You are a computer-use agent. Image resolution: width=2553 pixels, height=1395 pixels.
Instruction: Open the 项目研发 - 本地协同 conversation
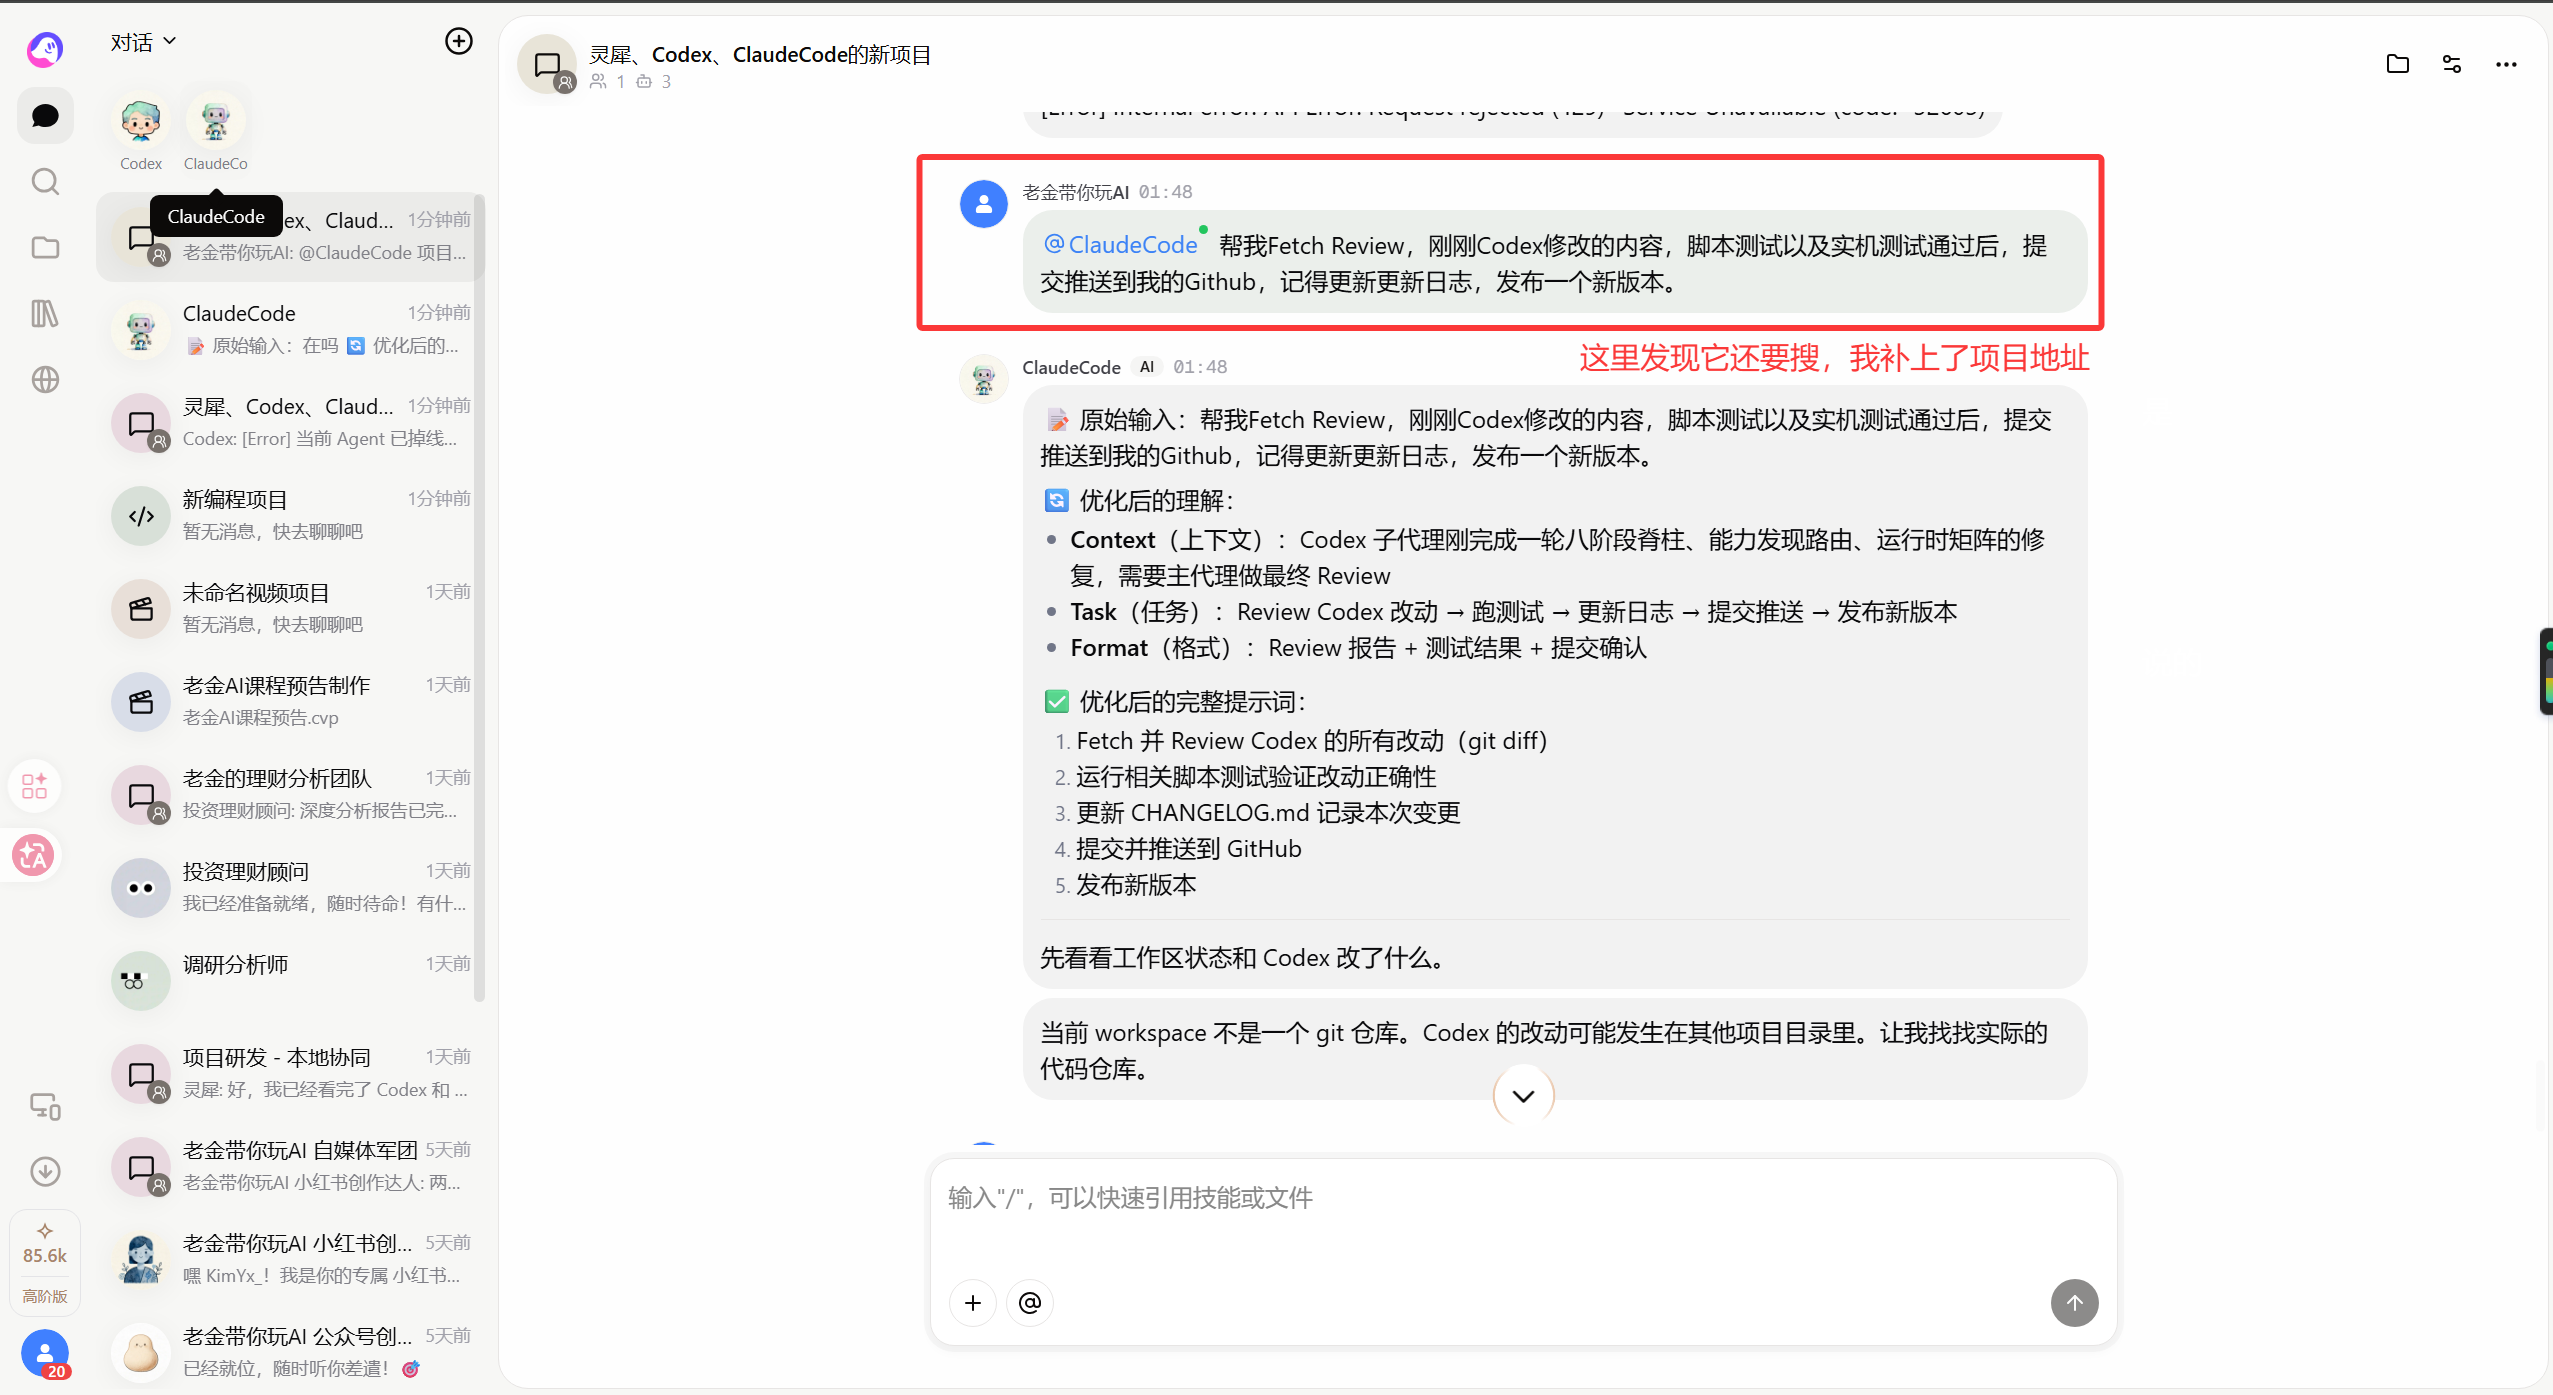(290, 1073)
